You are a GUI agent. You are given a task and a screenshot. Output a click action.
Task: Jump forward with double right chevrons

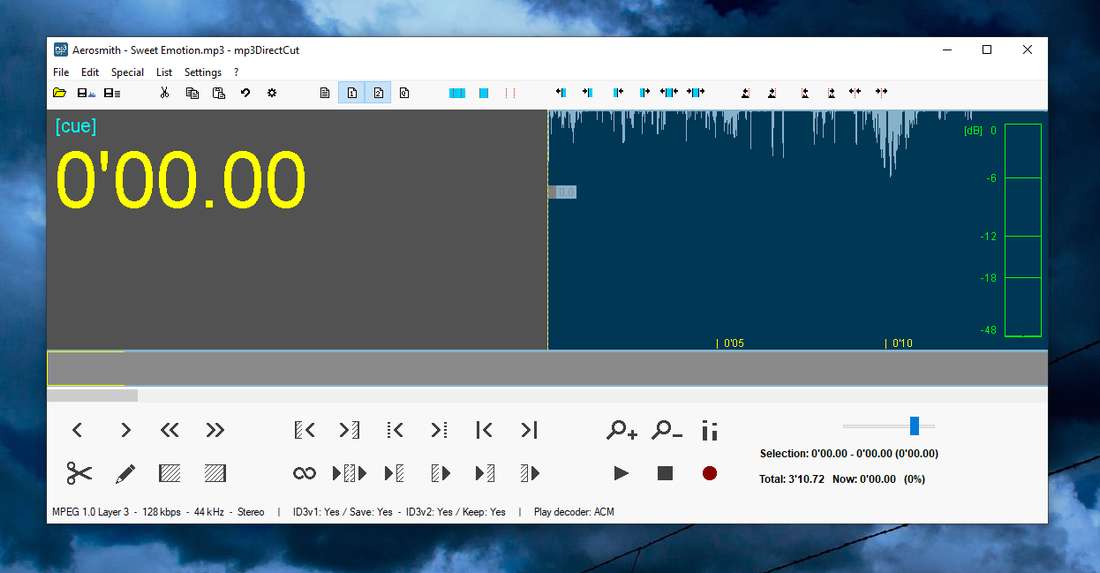click(x=215, y=430)
